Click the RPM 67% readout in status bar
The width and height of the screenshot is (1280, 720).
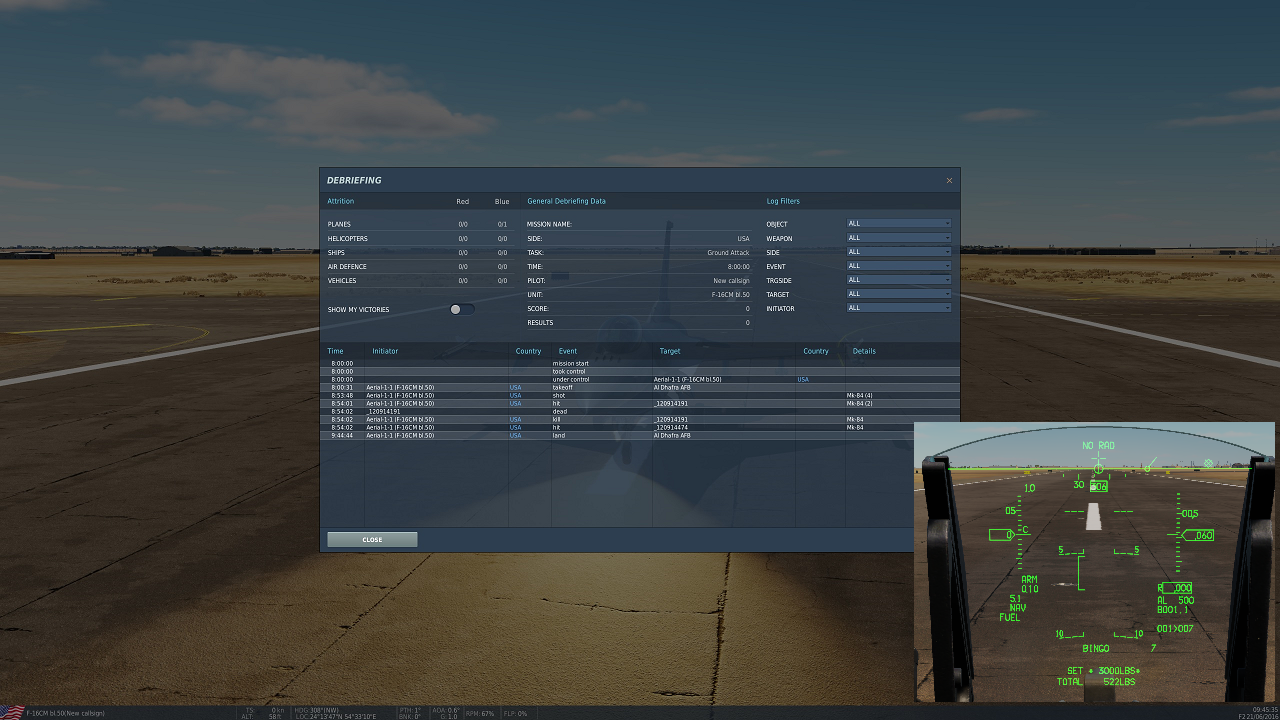[480, 713]
